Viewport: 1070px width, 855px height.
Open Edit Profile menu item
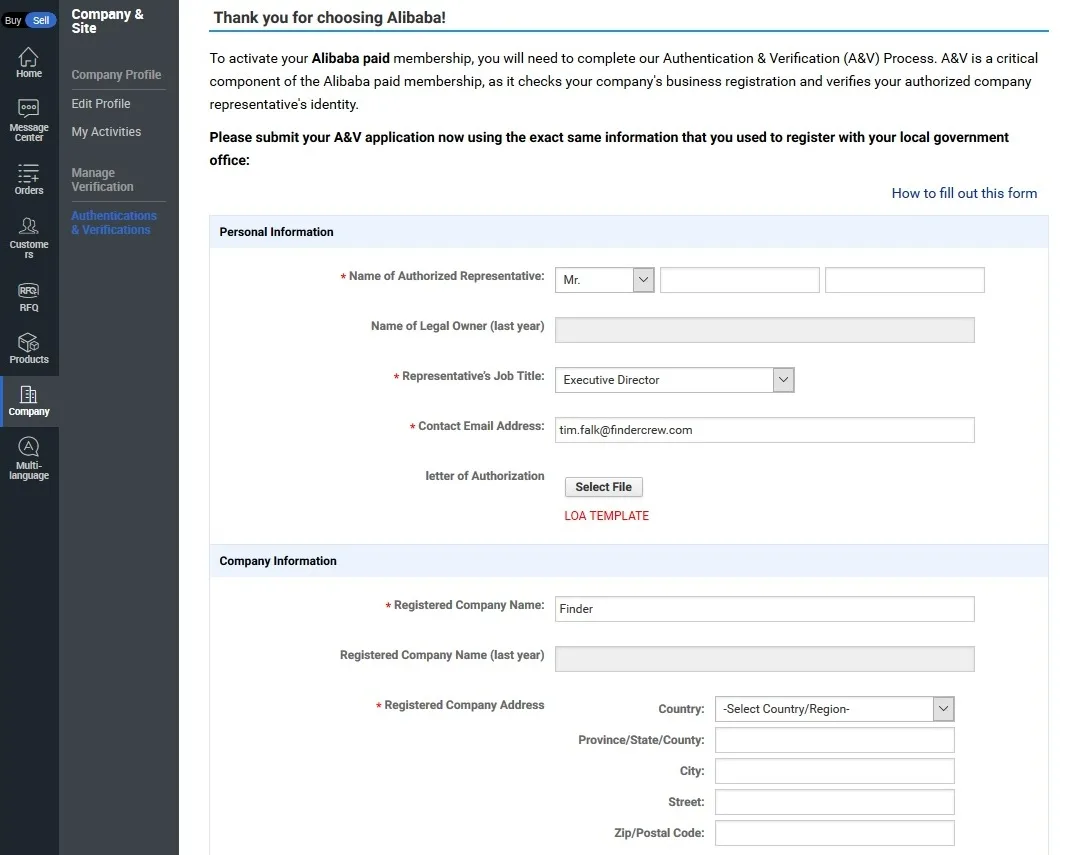[101, 104]
